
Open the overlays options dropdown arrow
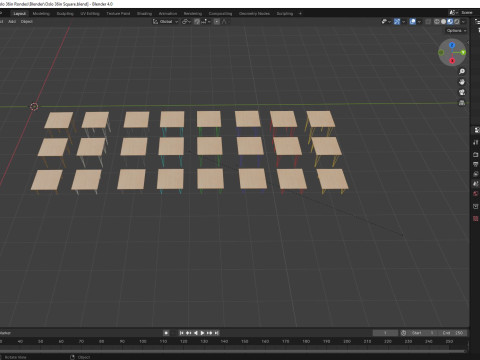tap(419, 22)
